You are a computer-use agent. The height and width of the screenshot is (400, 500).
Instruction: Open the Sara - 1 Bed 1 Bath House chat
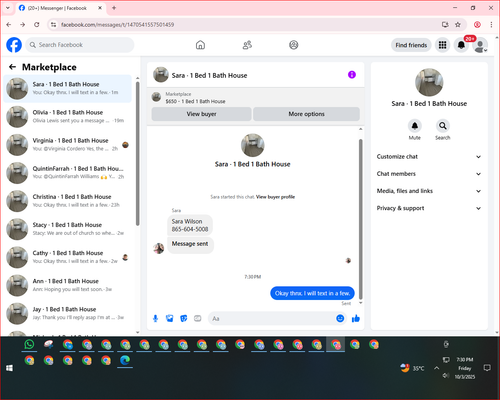67,89
